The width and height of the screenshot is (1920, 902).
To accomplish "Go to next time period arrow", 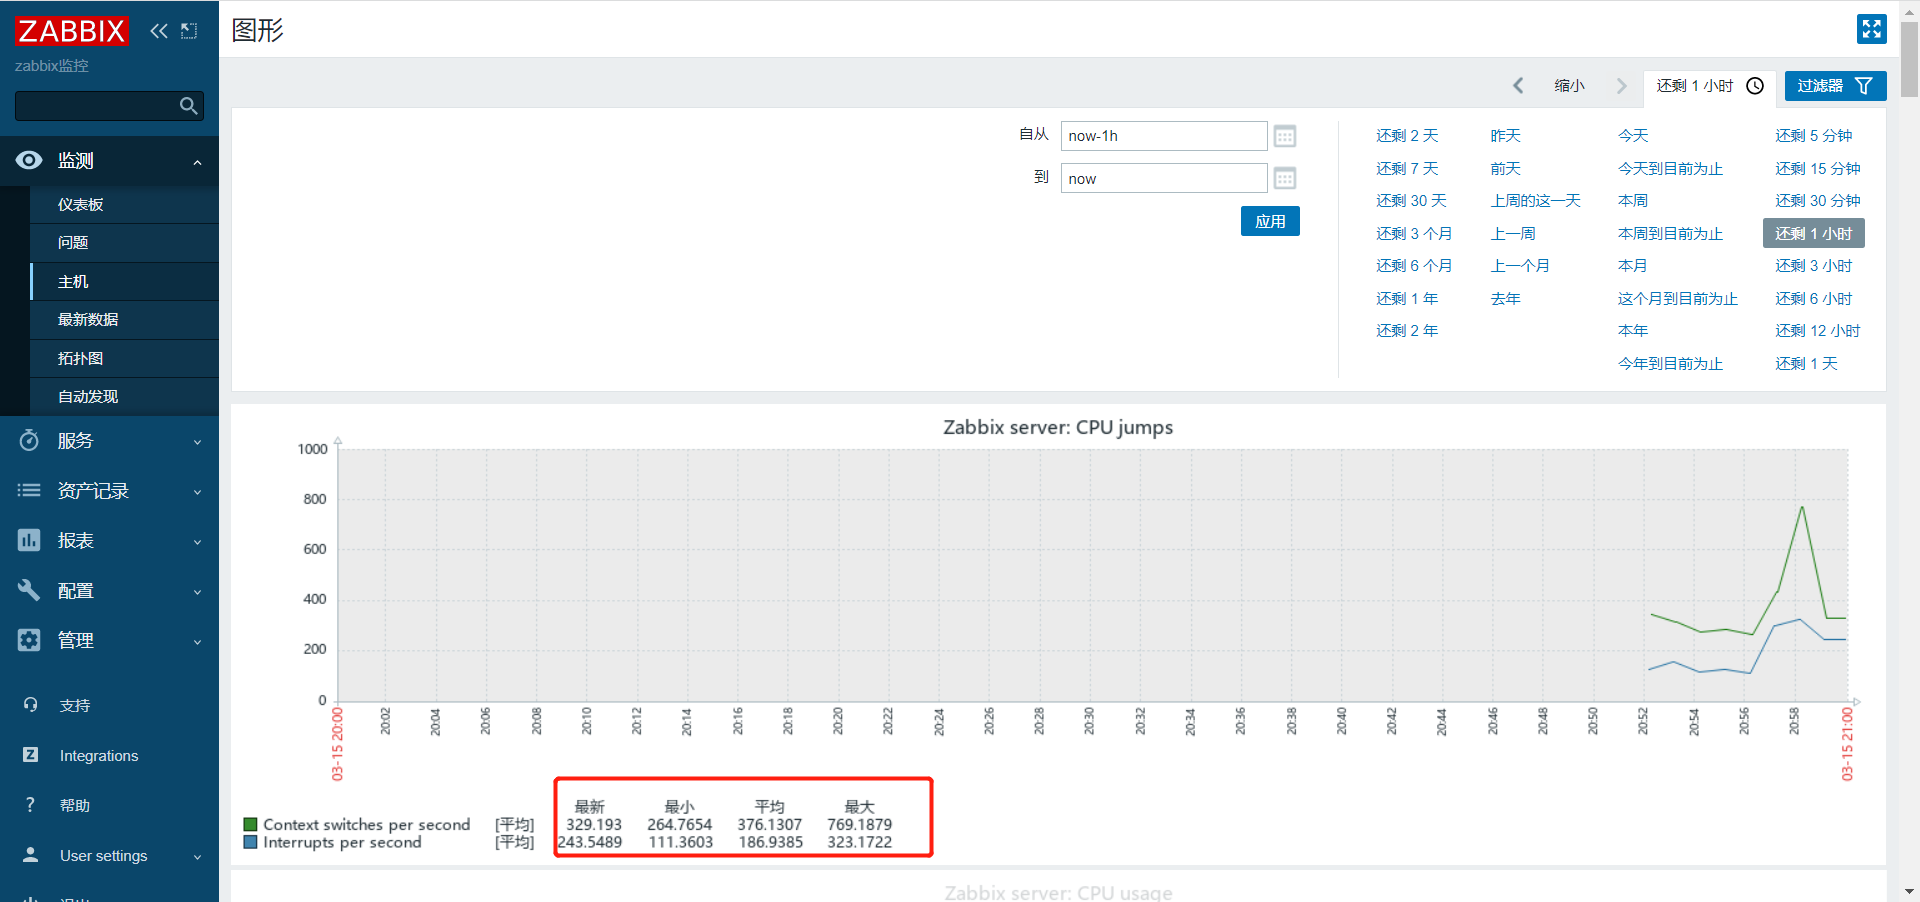I will tap(1622, 86).
